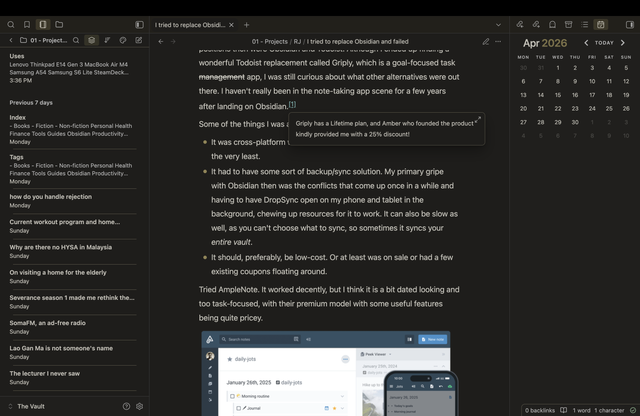The image size is (640, 416).
Task: Collapse the left sidebar
Action: [139, 25]
